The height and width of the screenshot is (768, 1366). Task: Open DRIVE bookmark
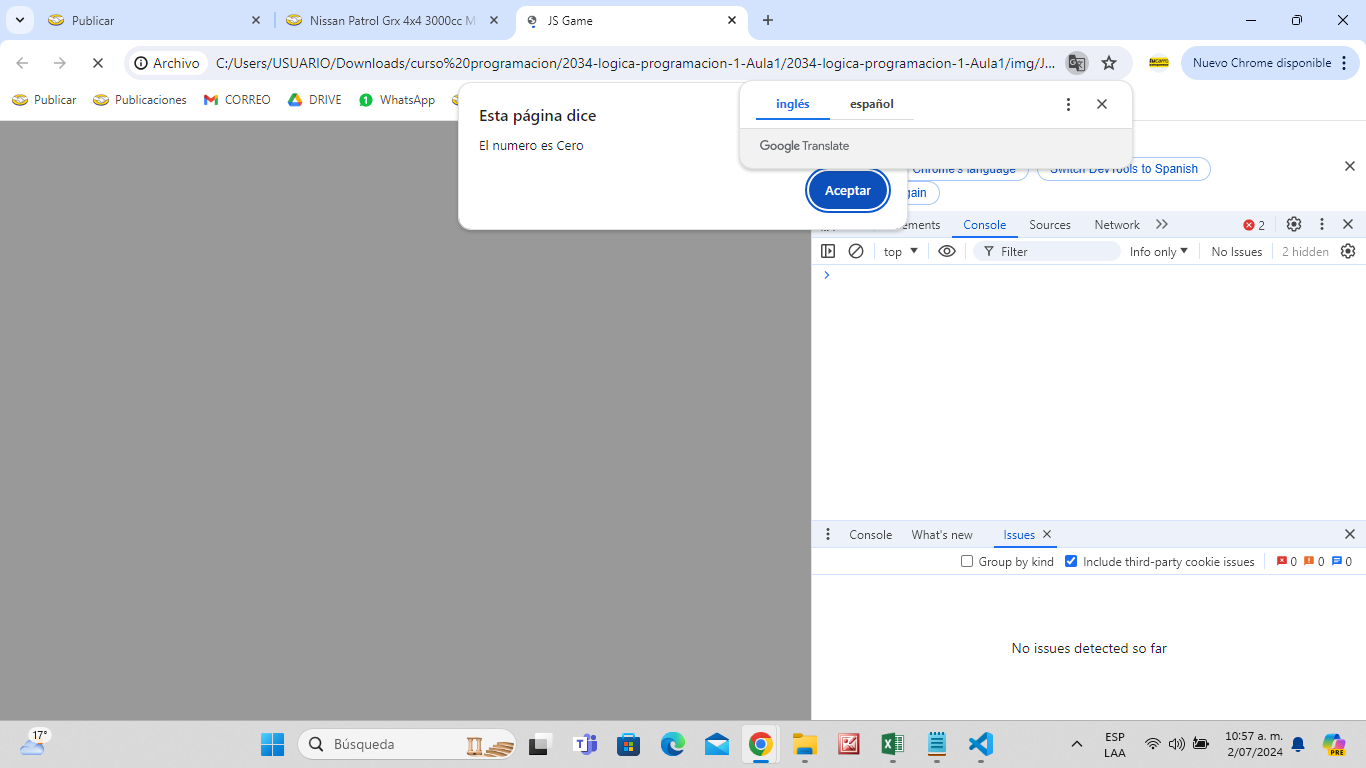coord(315,100)
